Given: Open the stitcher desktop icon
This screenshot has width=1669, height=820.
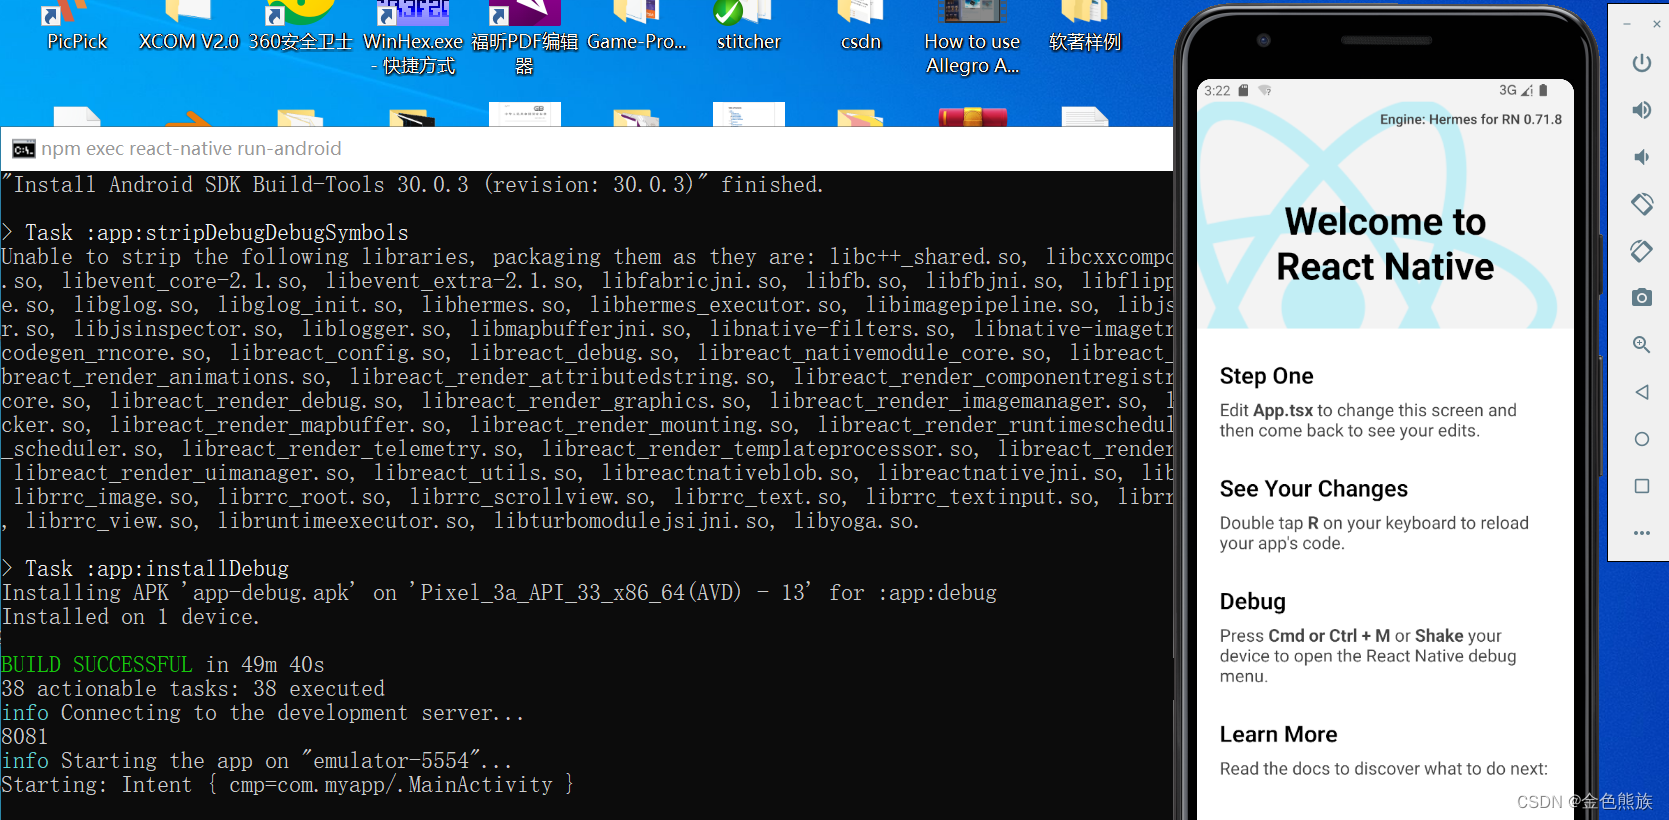Looking at the screenshot, I should coord(748,27).
